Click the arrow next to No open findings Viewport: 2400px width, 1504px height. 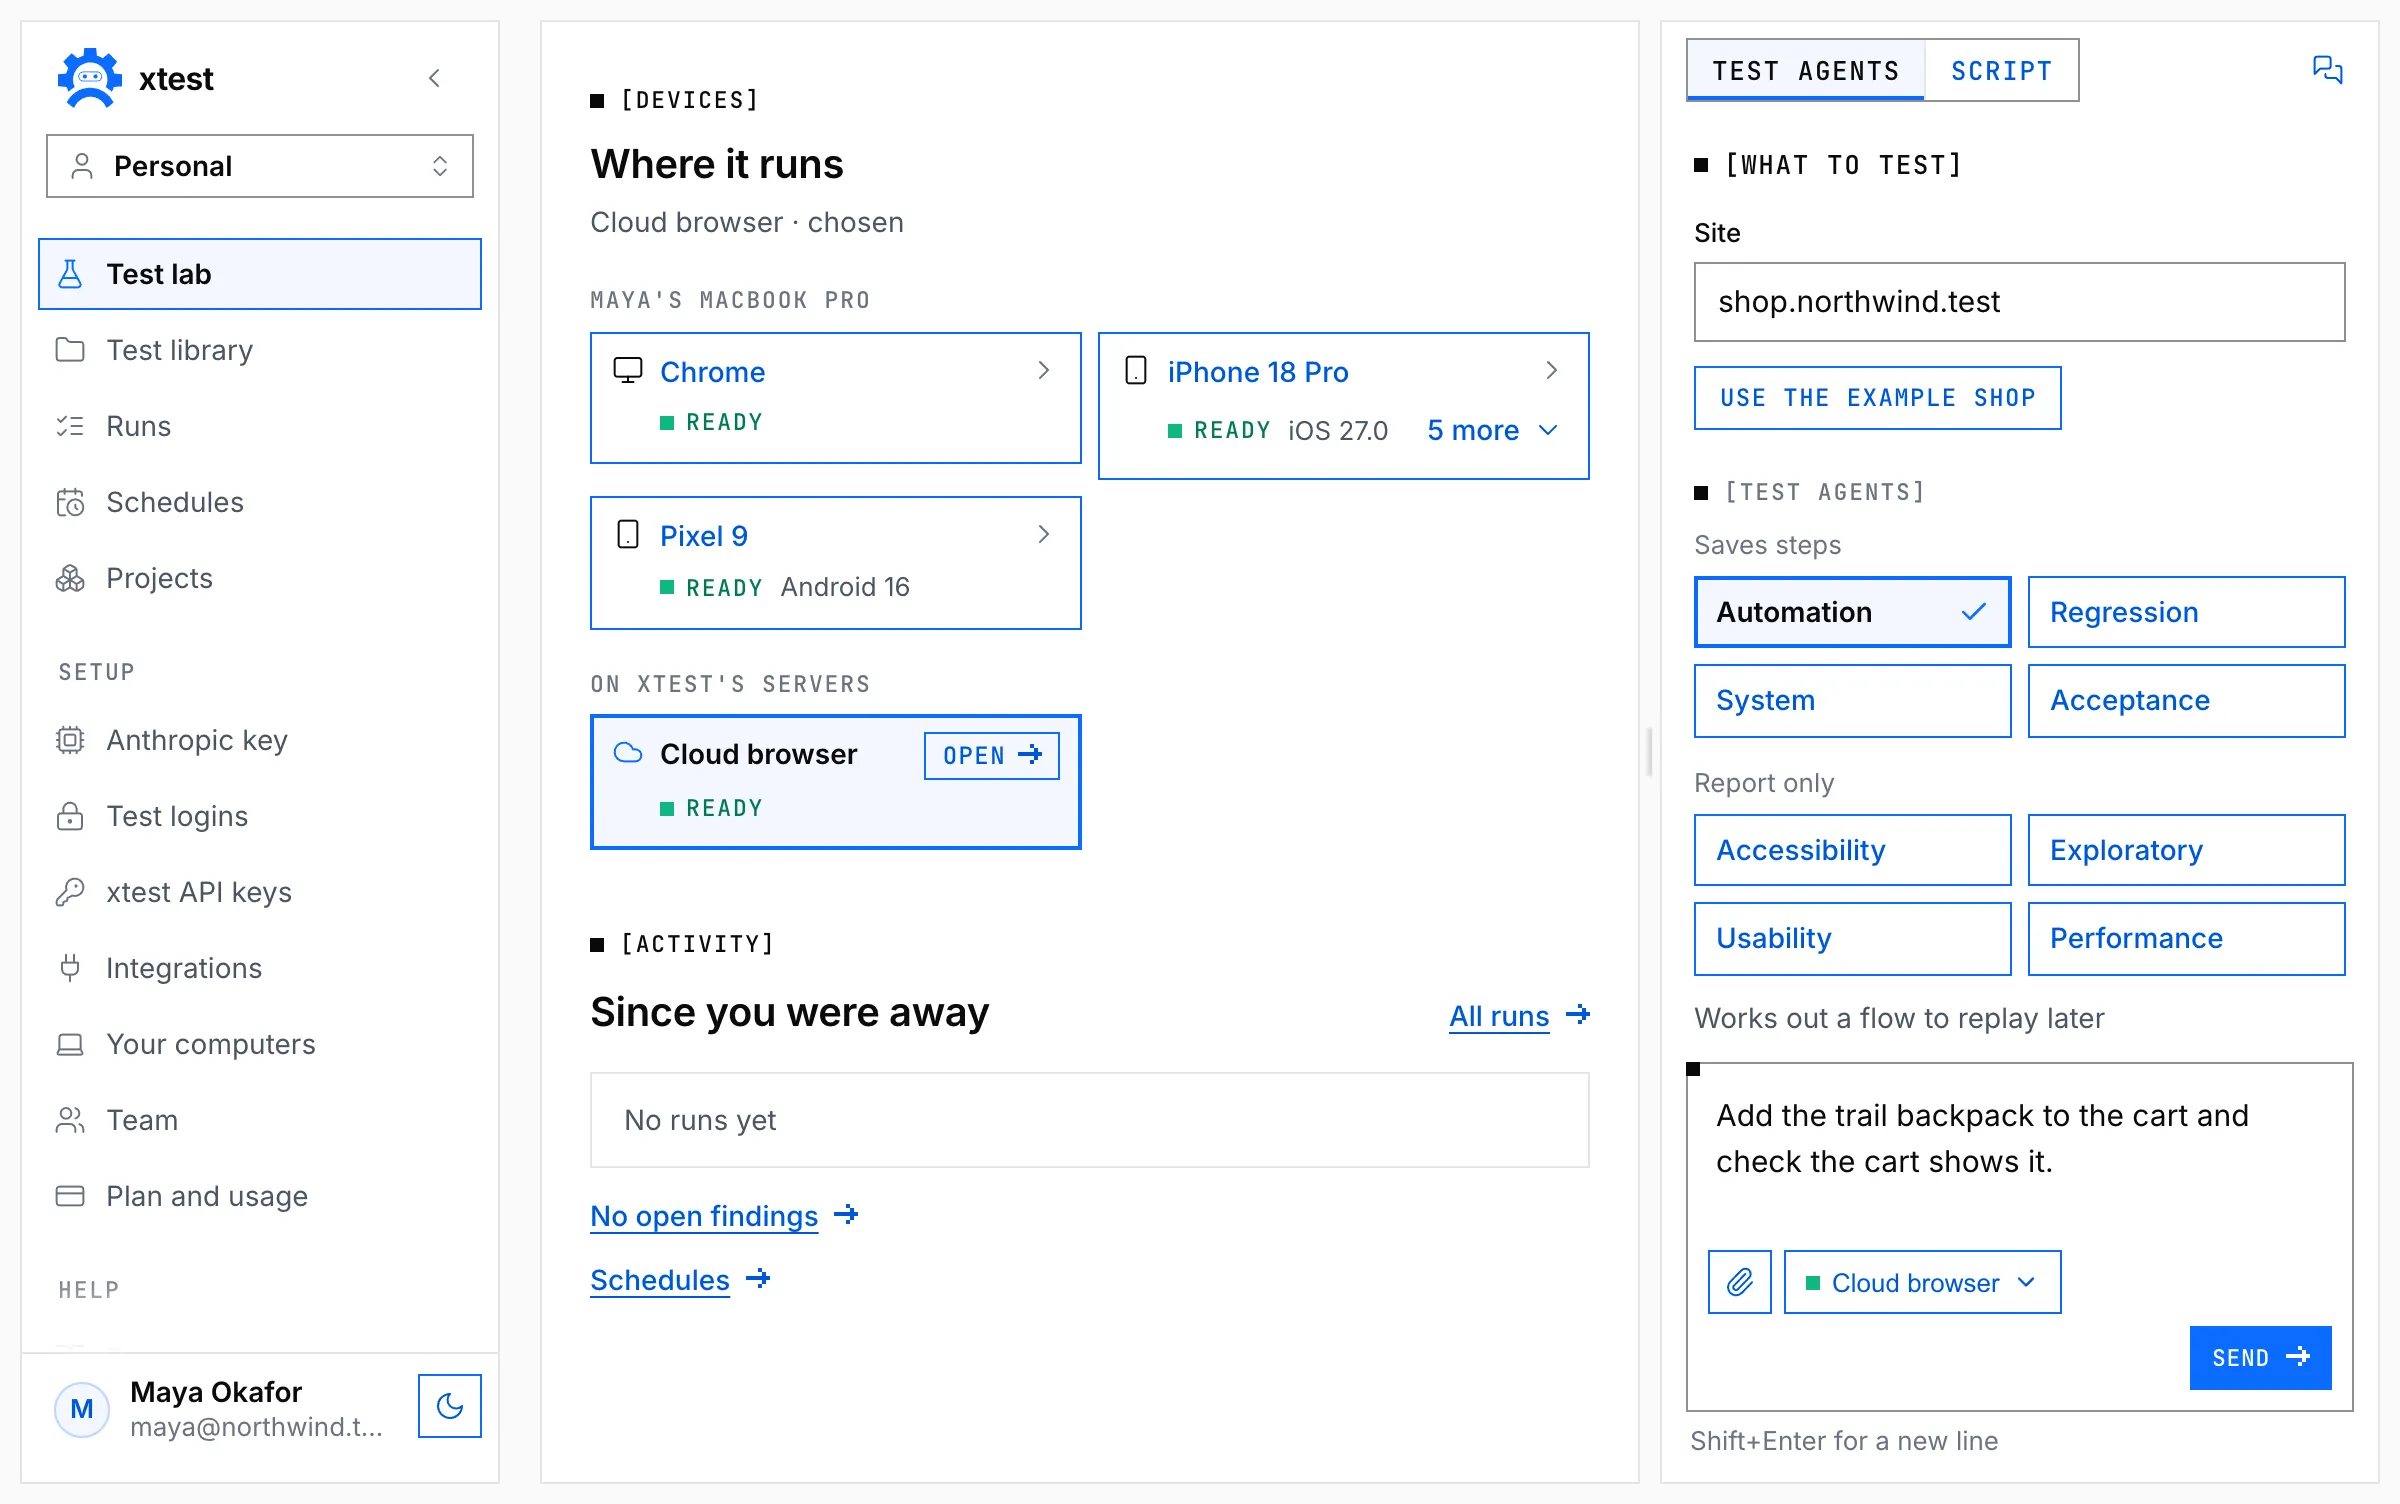(x=846, y=1215)
